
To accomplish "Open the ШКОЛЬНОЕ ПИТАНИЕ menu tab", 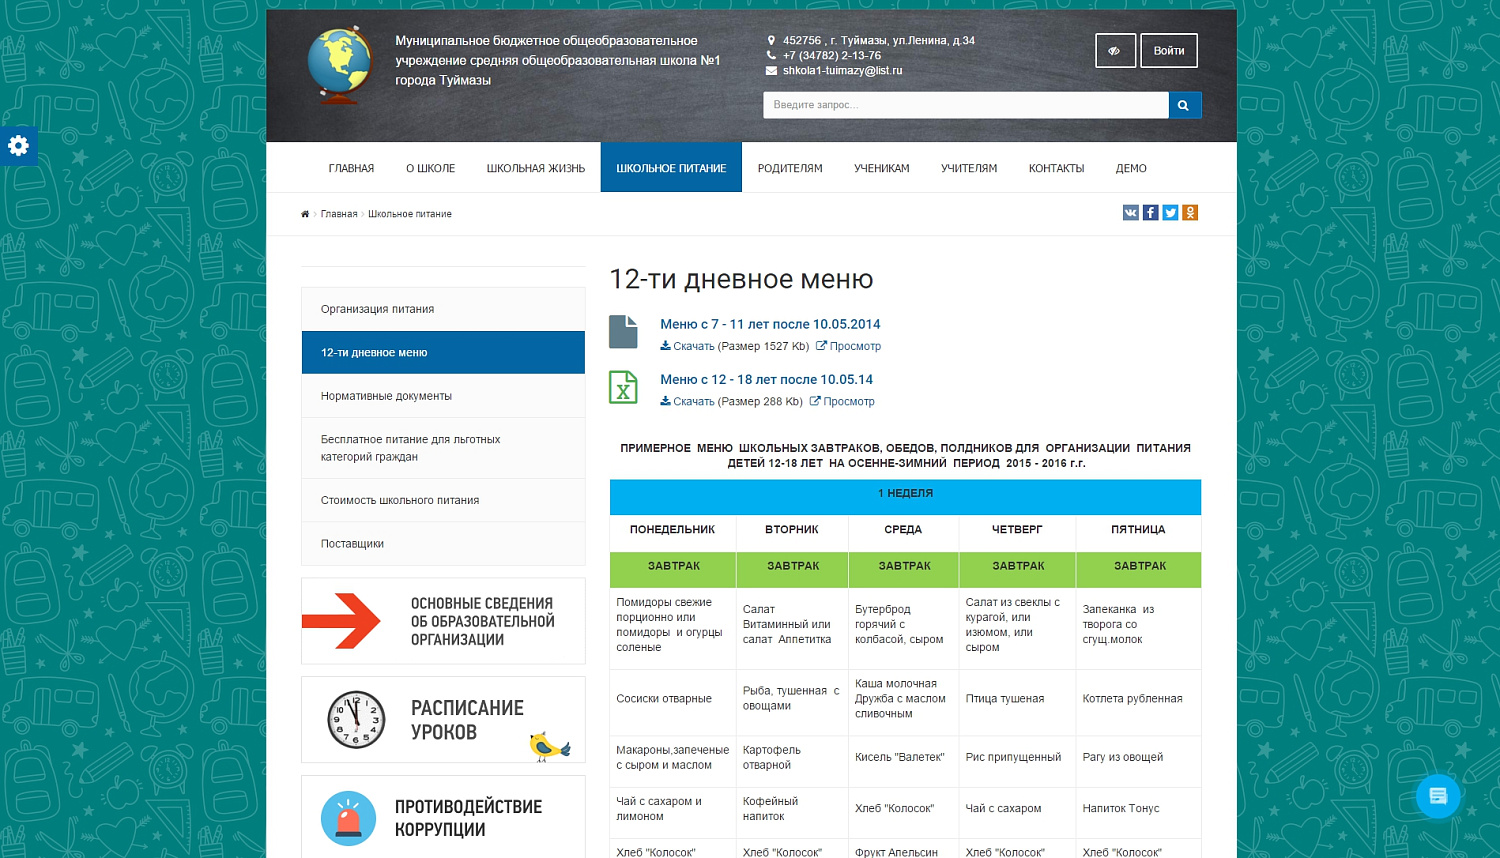I will click(x=671, y=167).
